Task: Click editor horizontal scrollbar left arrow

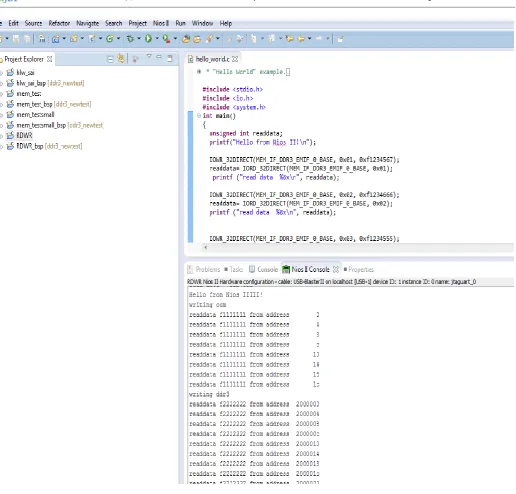Action: click(205, 247)
